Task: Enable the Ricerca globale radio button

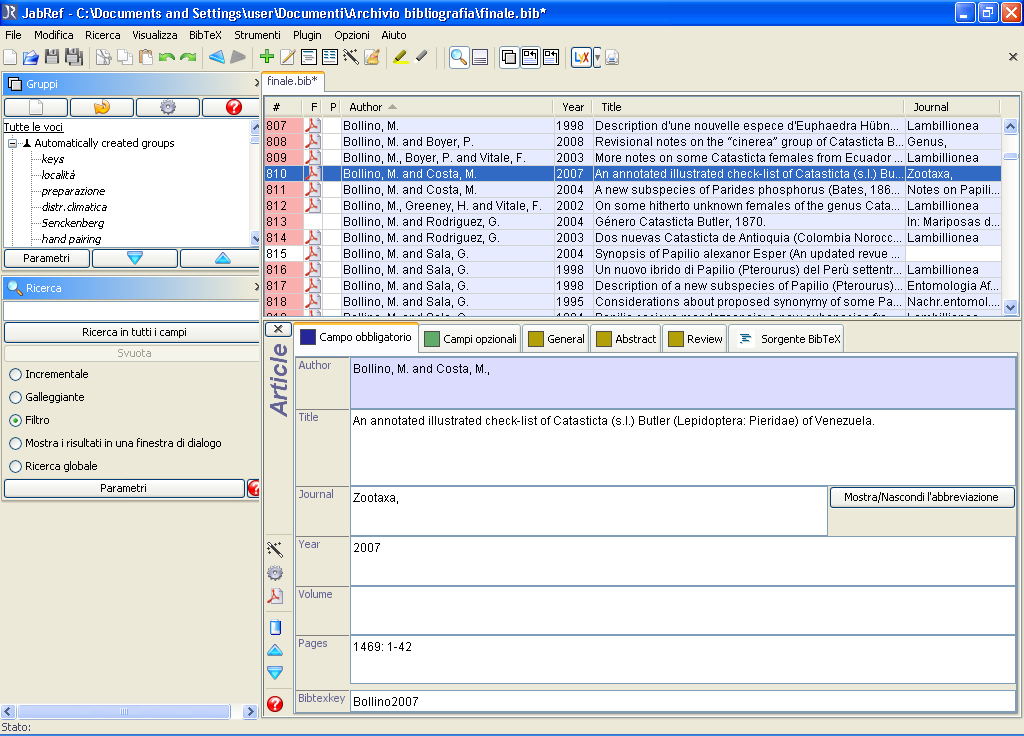Action: pyautogui.click(x=16, y=466)
